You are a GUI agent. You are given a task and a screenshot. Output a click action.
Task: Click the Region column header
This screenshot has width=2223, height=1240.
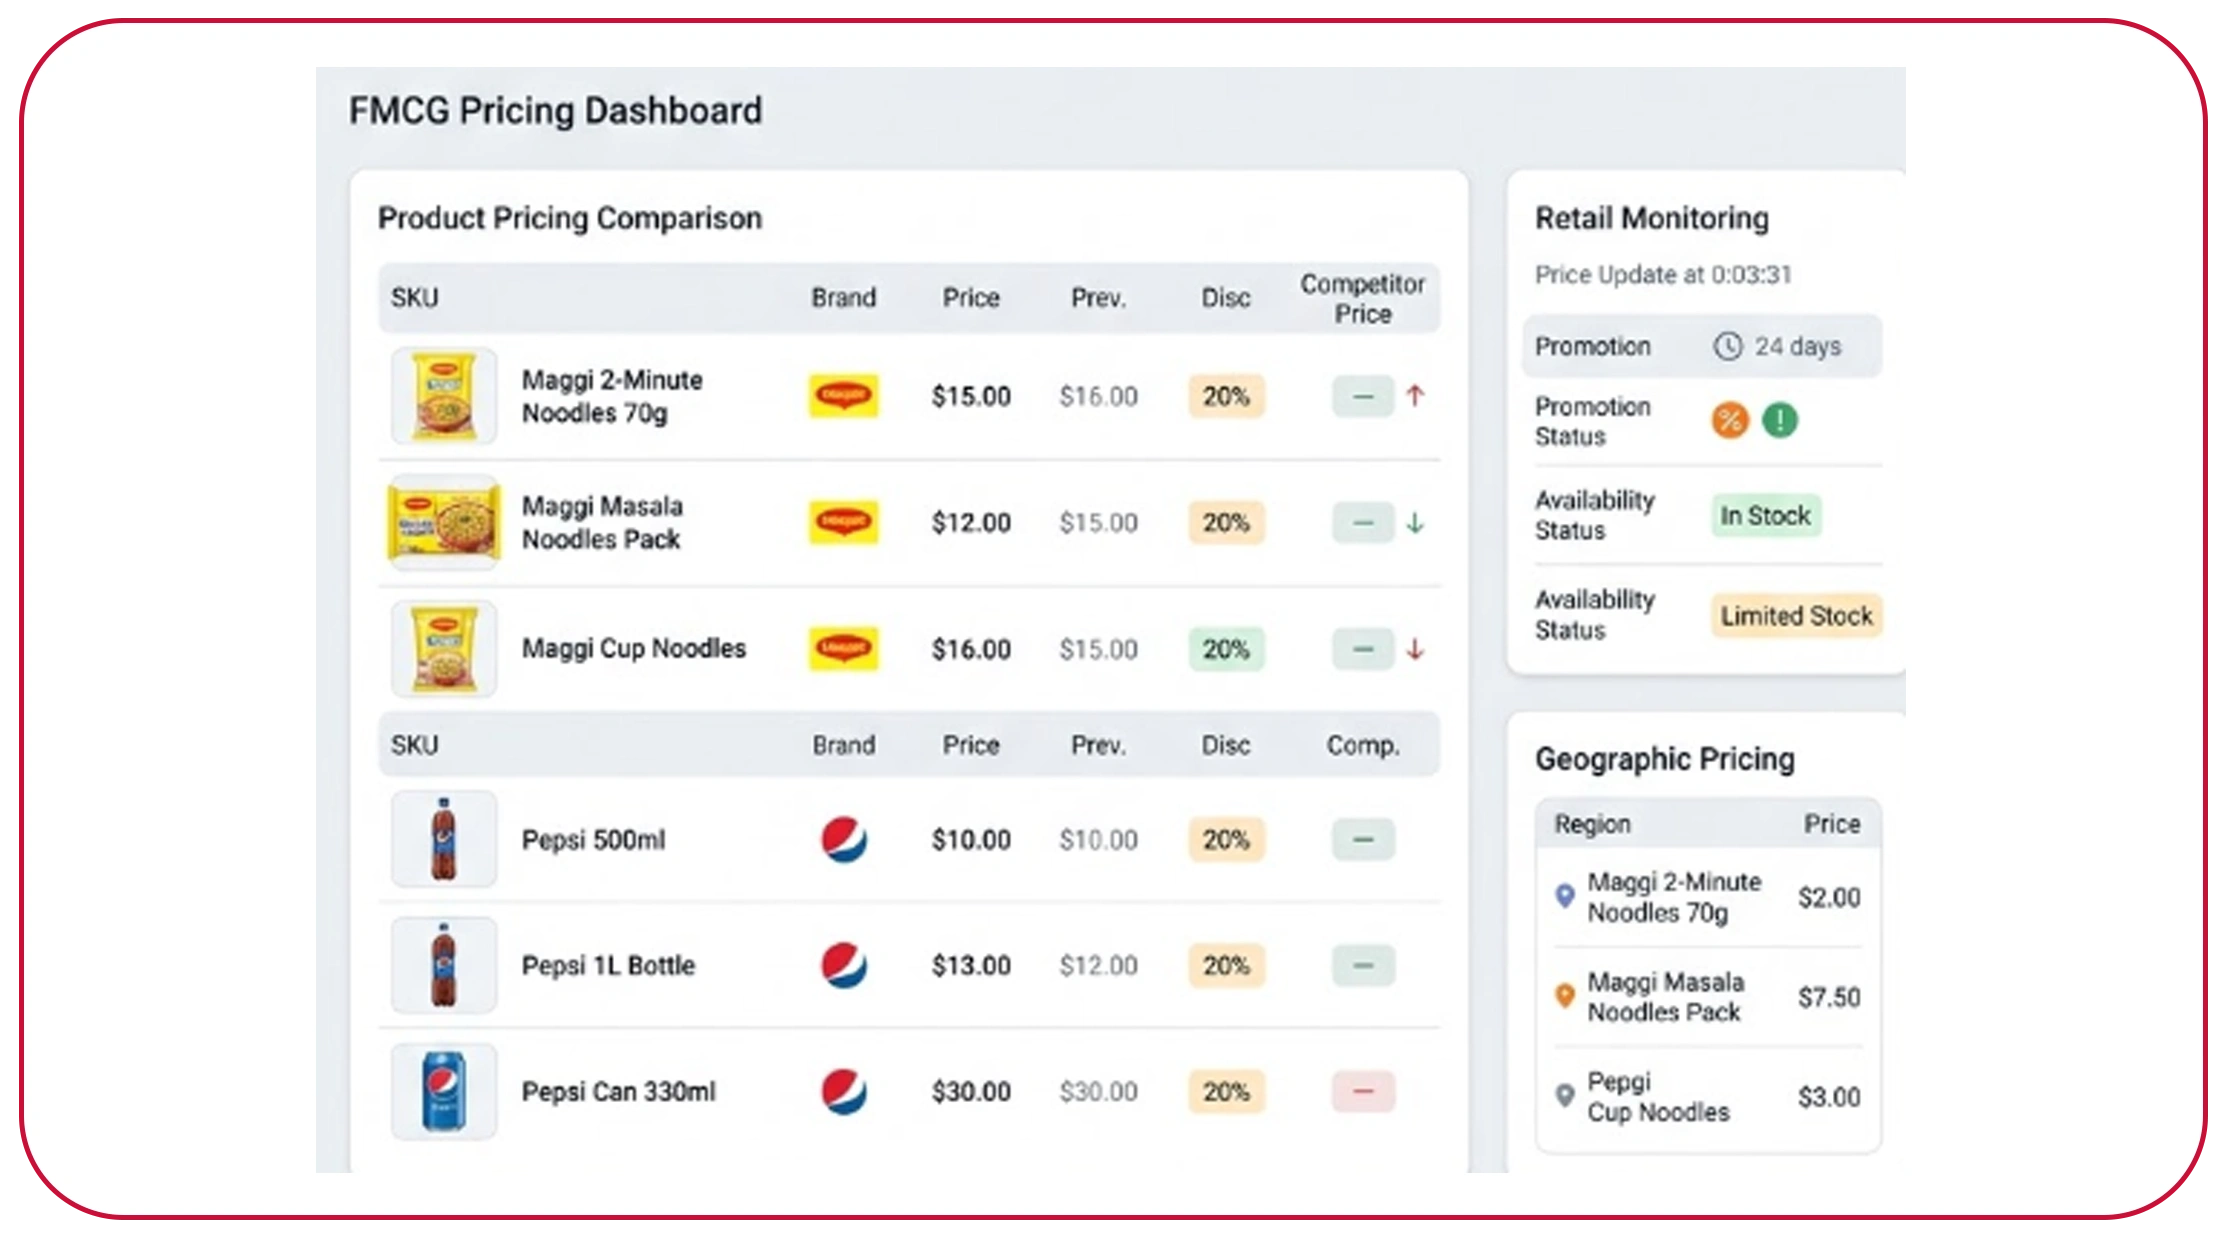1592,824
